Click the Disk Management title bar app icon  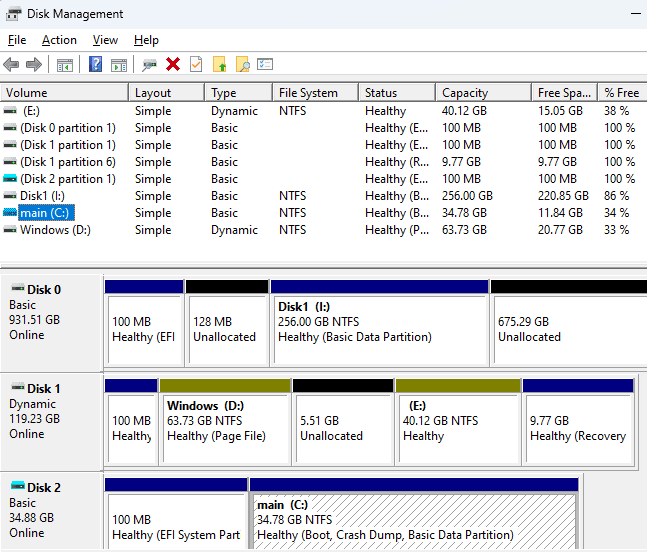point(13,14)
